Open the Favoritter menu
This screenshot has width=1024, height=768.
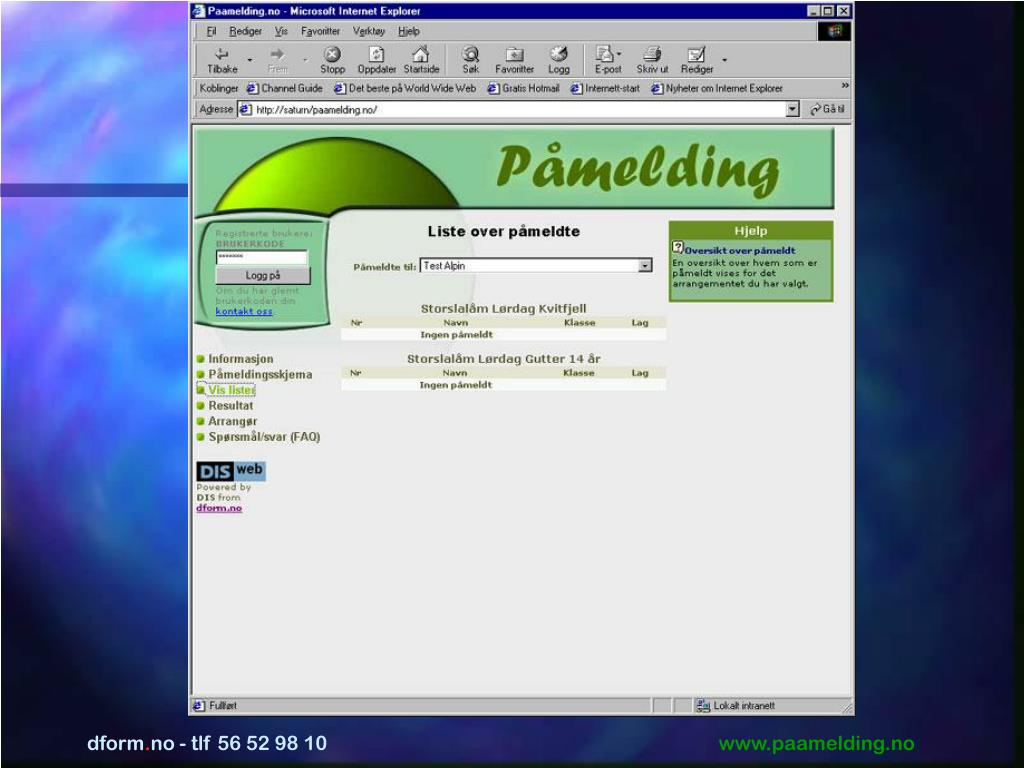320,31
